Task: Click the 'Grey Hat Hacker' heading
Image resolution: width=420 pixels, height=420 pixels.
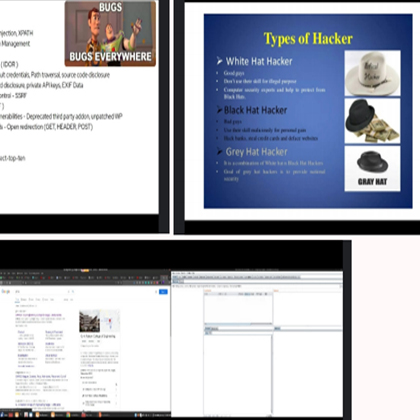Action: point(256,152)
